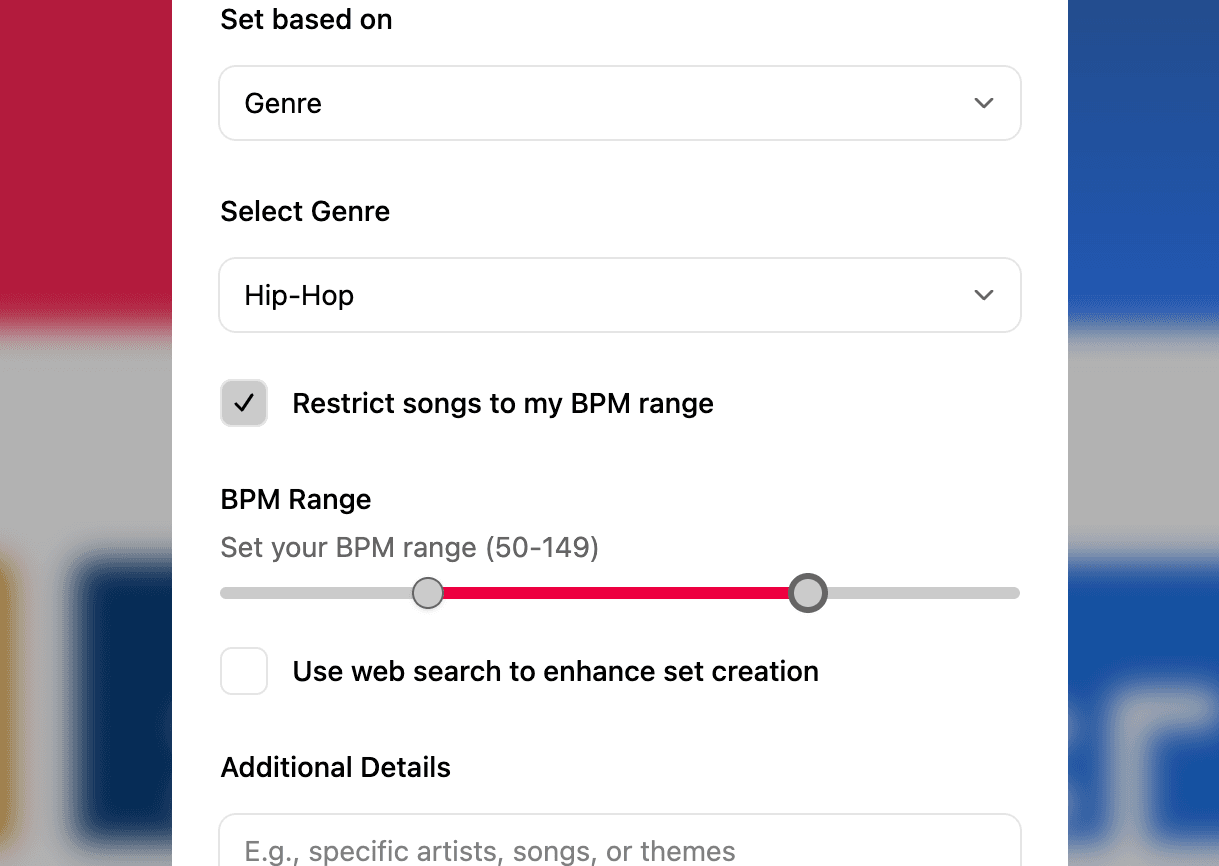1219x866 pixels.
Task: Expand the genre list showing Hip-Hop
Action: (x=620, y=295)
